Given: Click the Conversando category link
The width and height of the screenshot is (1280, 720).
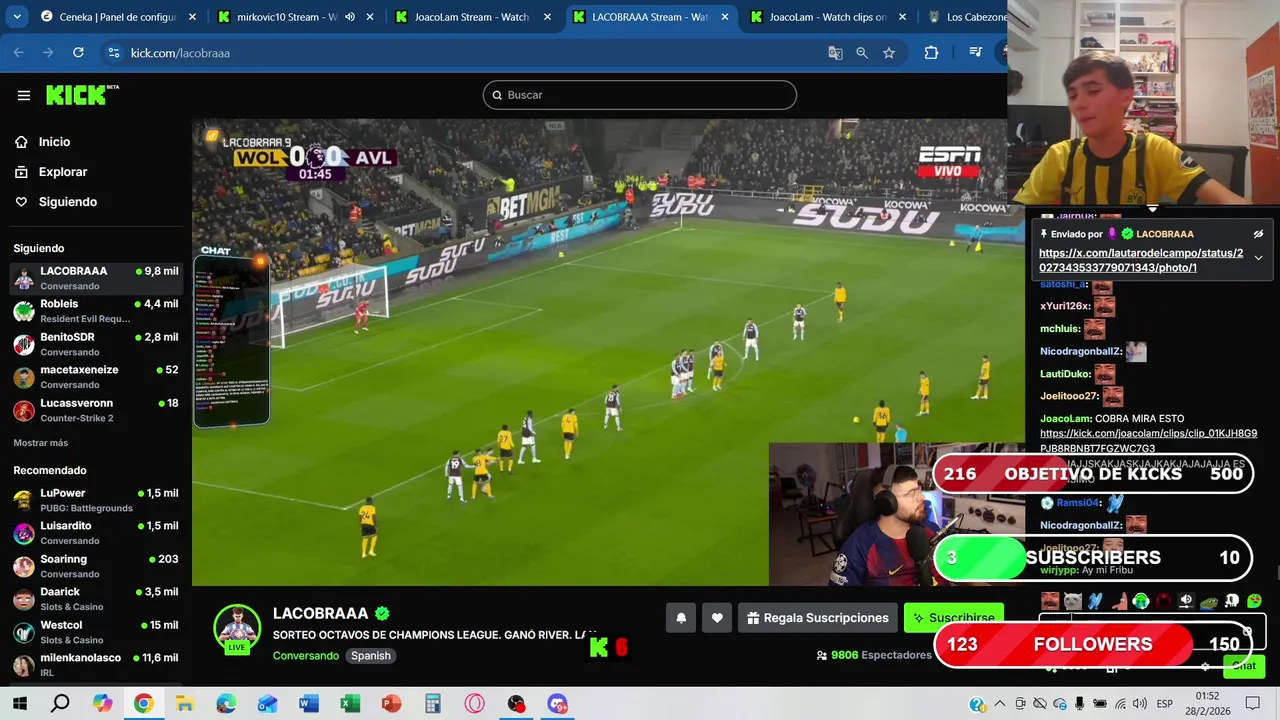Looking at the screenshot, I should point(306,656).
